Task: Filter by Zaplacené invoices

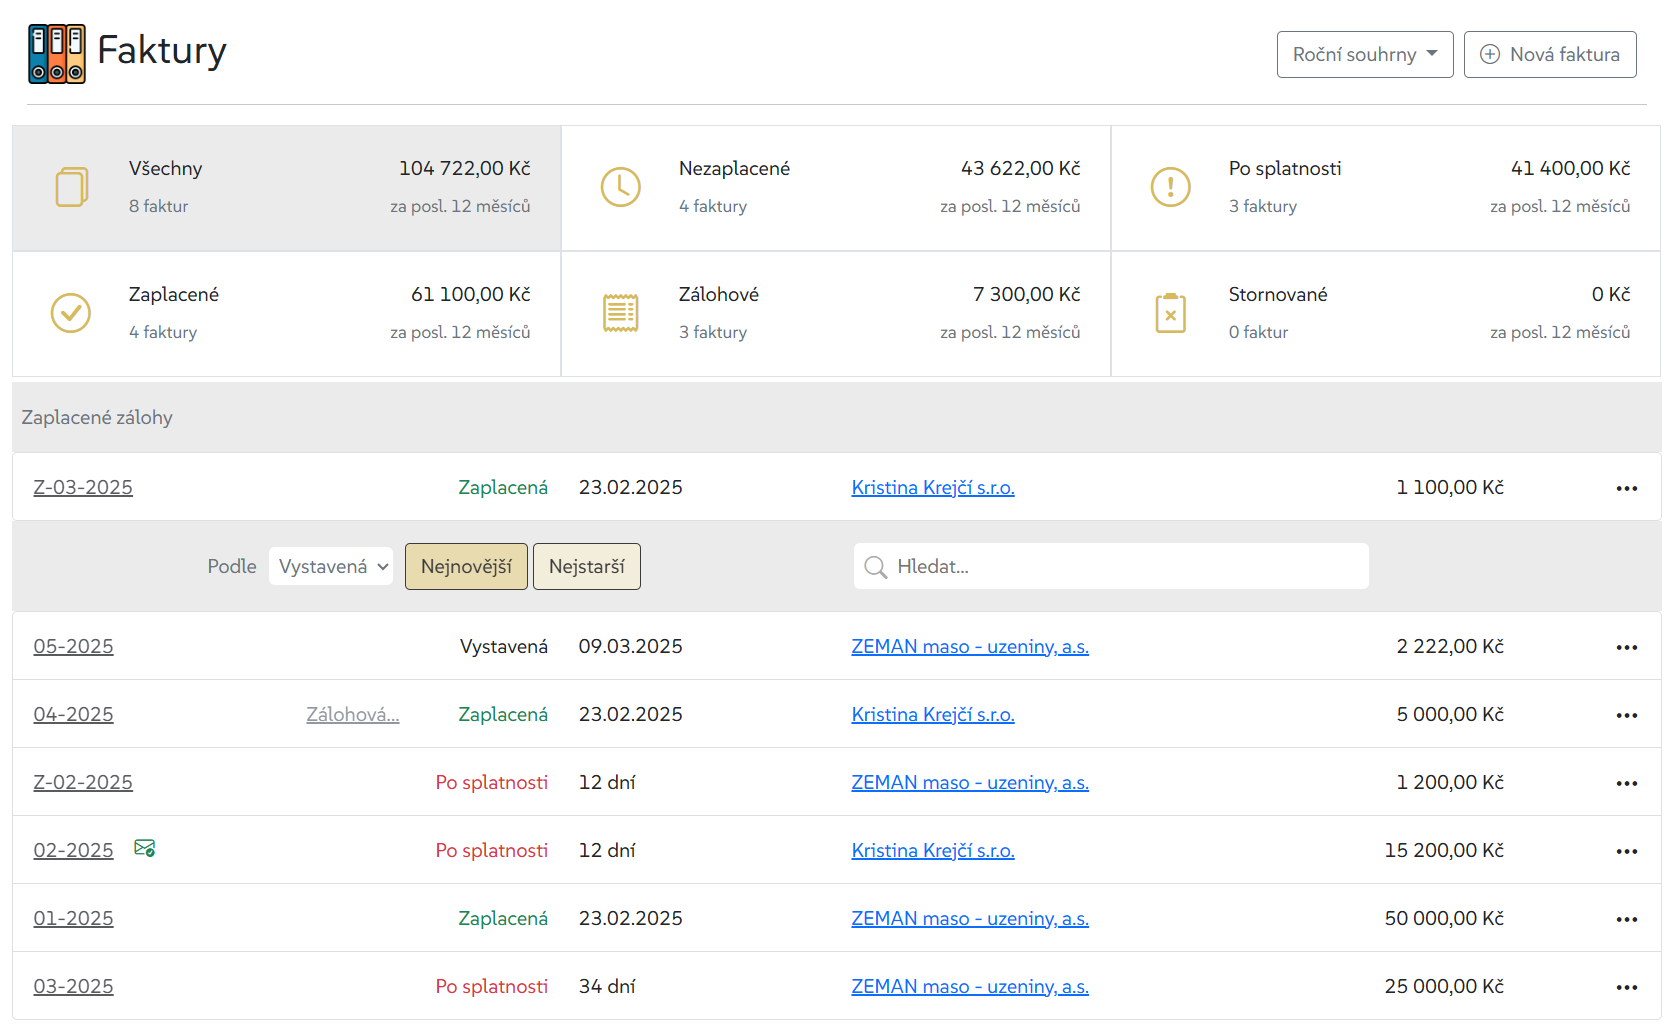Action: click(287, 314)
